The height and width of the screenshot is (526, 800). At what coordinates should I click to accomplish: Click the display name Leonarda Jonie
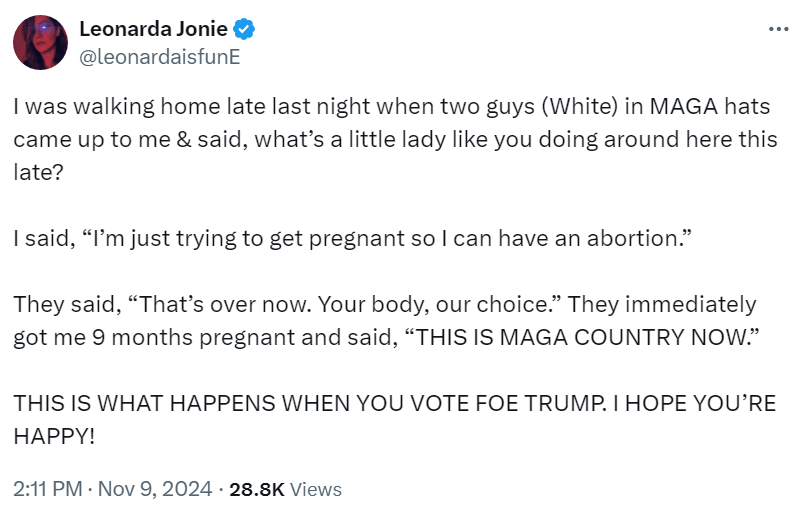(x=153, y=30)
